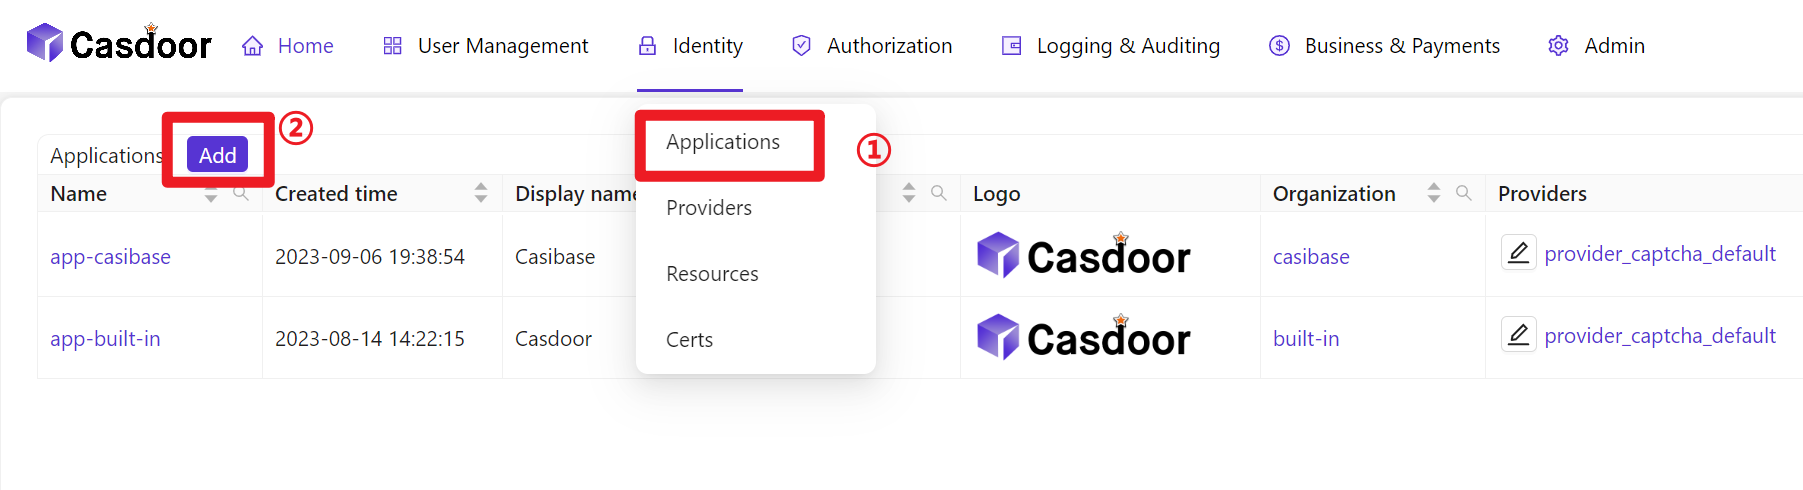Expand the Authorization menu
The image size is (1803, 490).
click(871, 46)
